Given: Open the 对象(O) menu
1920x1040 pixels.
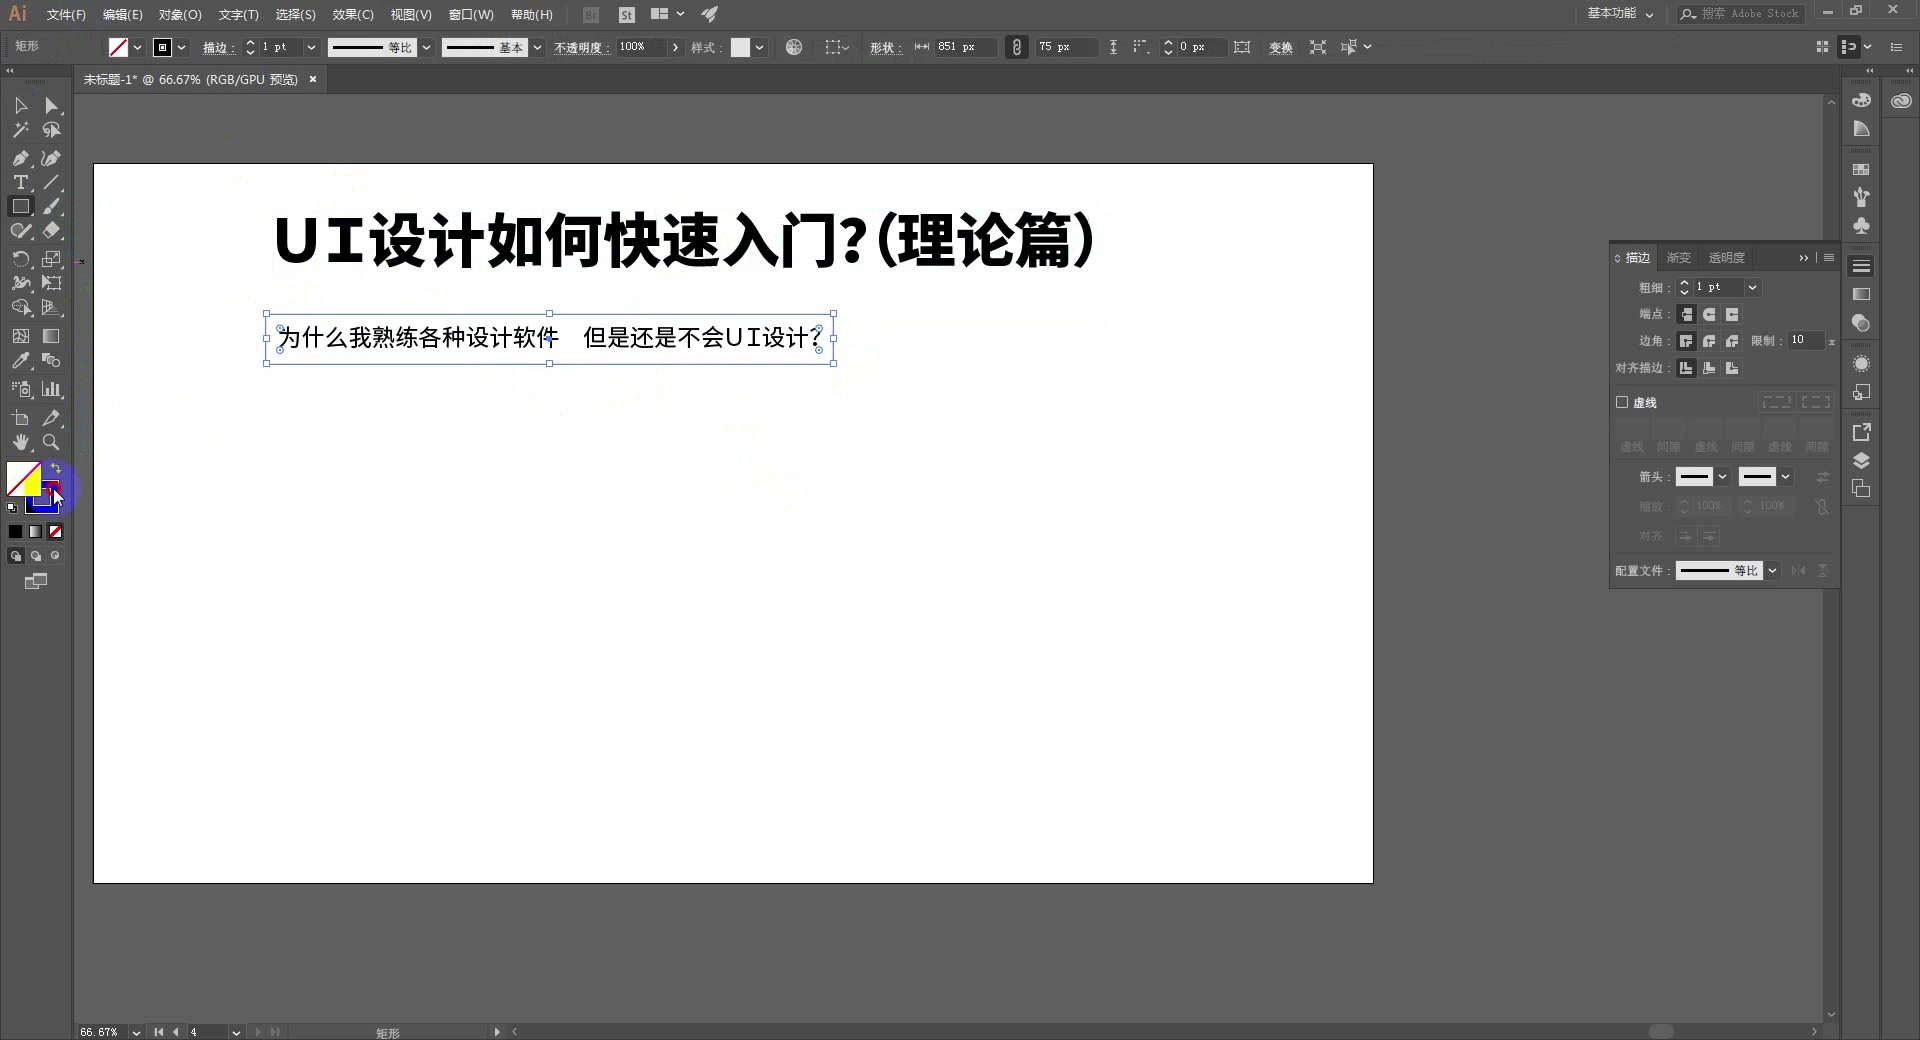Looking at the screenshot, I should (180, 15).
